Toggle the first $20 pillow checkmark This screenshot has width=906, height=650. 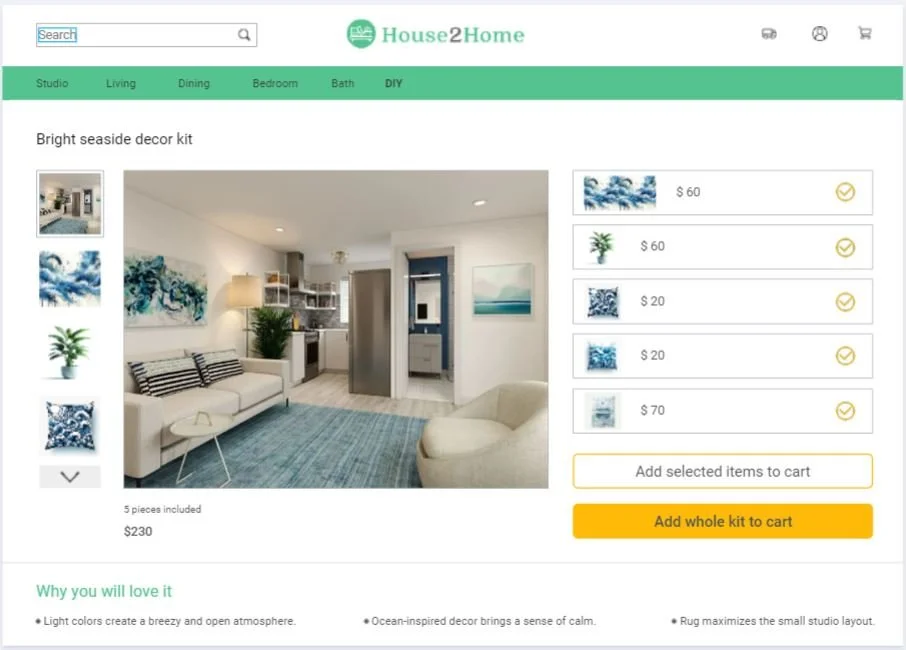click(x=845, y=302)
